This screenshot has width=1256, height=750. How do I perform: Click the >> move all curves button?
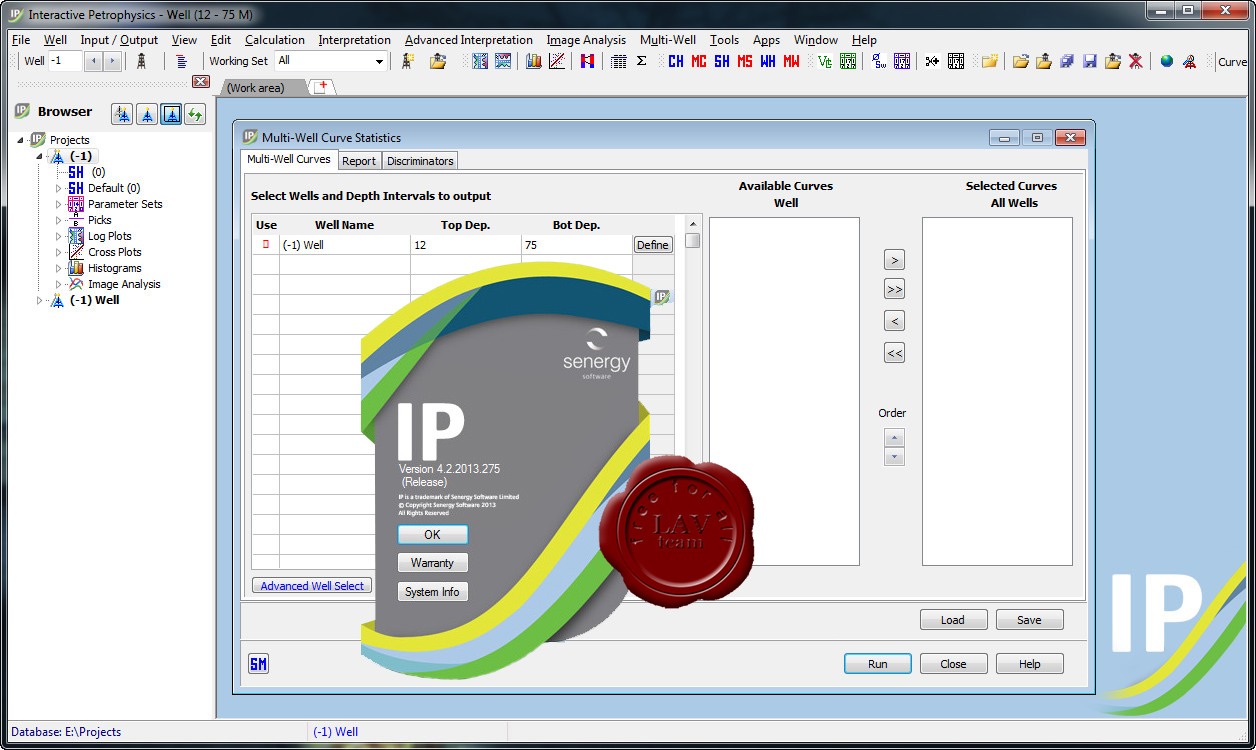895,289
